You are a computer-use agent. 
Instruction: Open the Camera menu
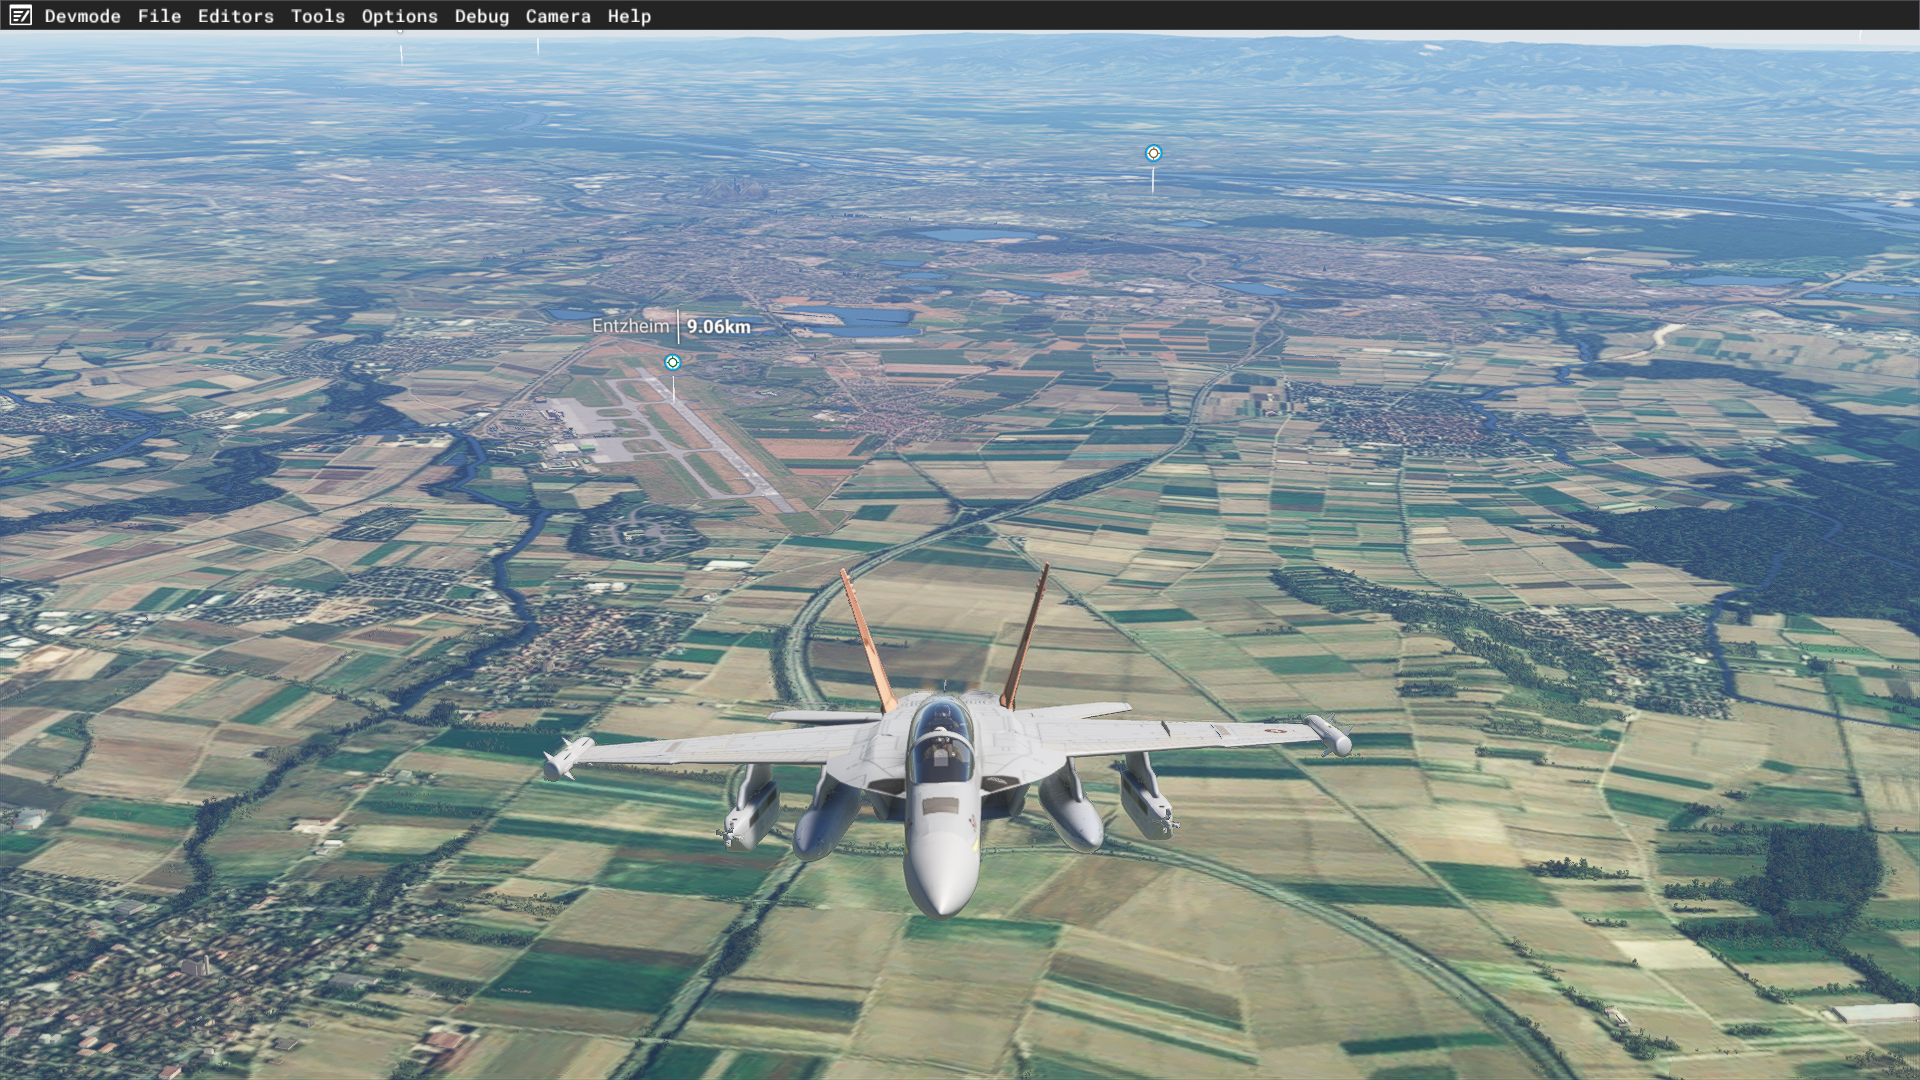coord(557,16)
